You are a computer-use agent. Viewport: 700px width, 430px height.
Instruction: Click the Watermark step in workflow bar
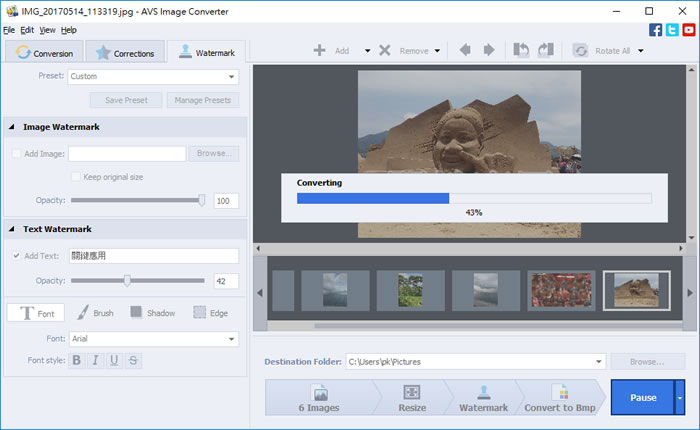point(483,397)
